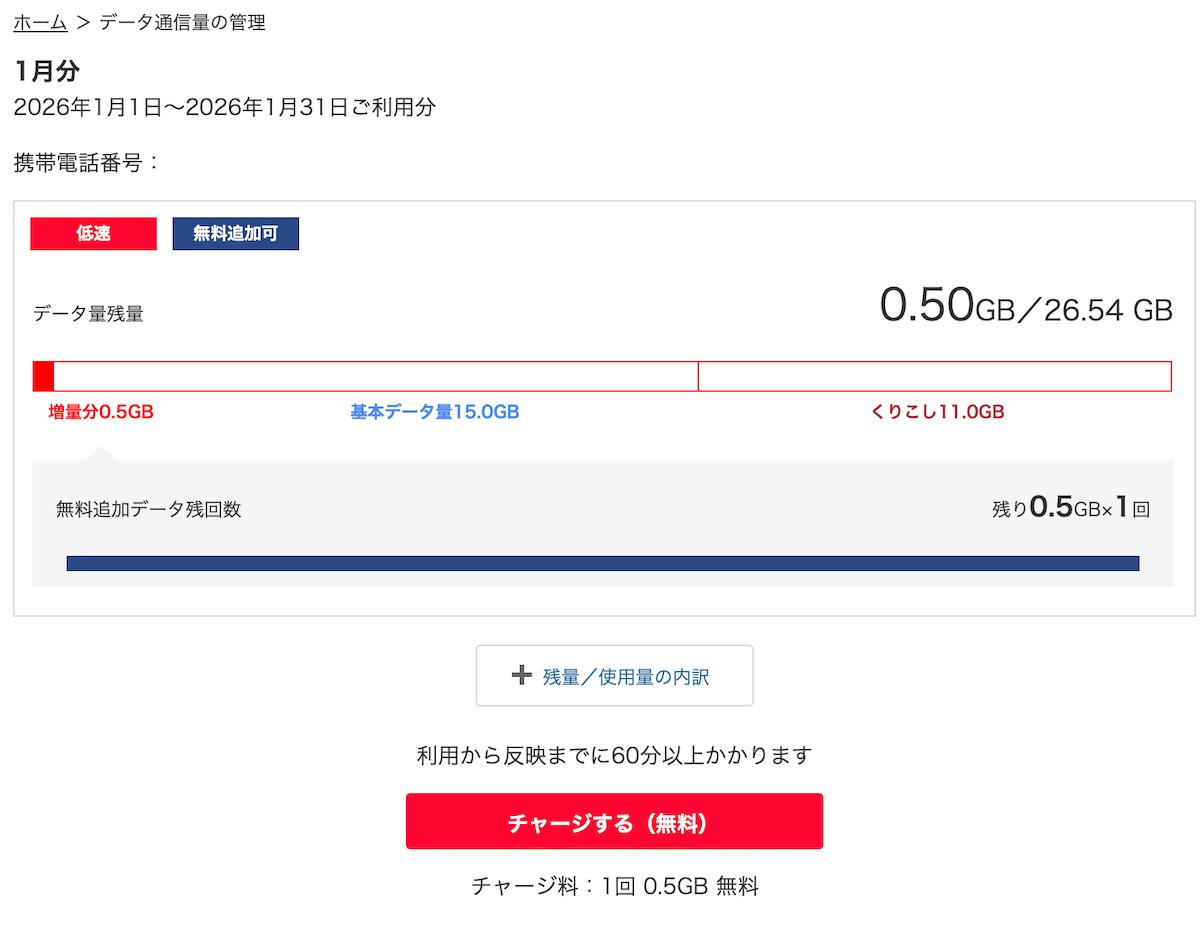Click the 基本データ量 section of the data bar

375,376
